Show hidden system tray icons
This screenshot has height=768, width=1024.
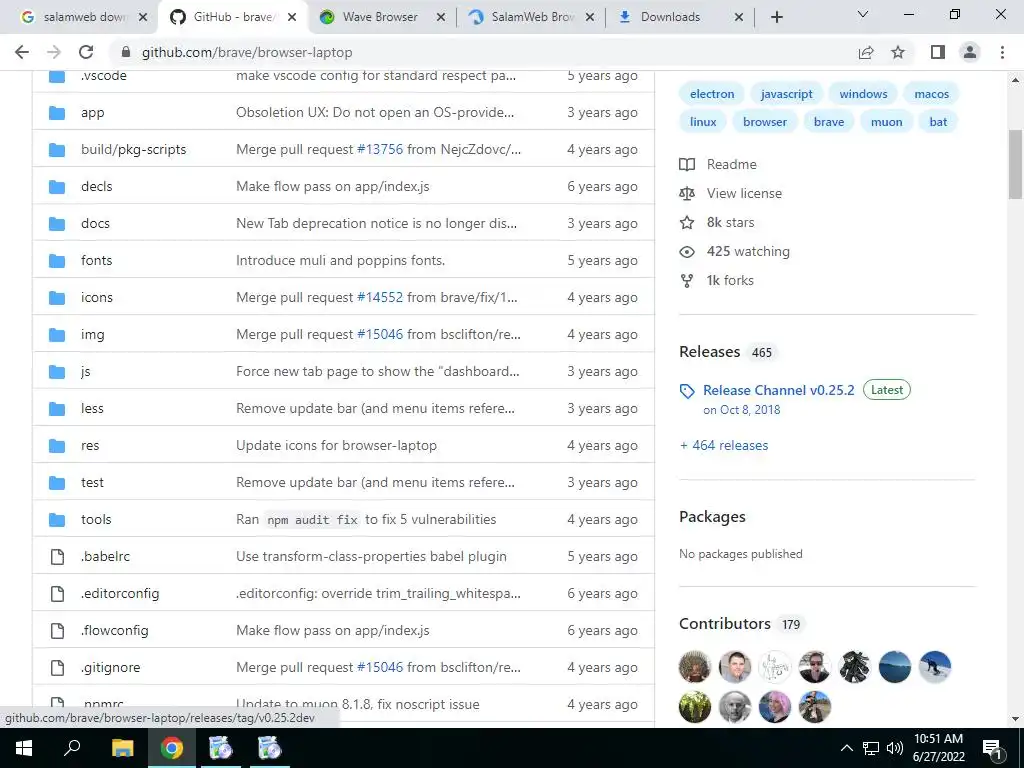click(x=846, y=748)
